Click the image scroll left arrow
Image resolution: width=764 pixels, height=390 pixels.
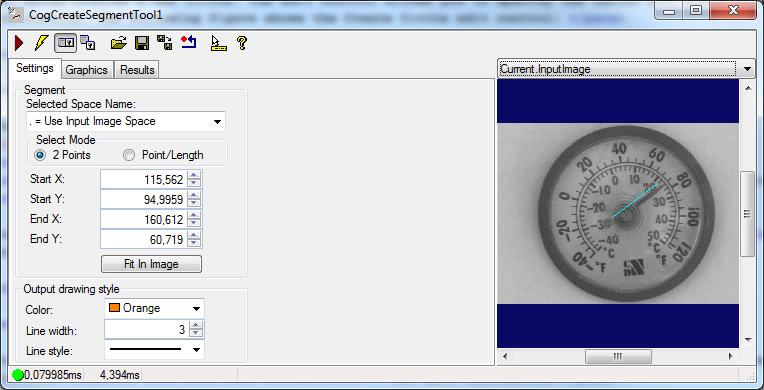[x=505, y=356]
